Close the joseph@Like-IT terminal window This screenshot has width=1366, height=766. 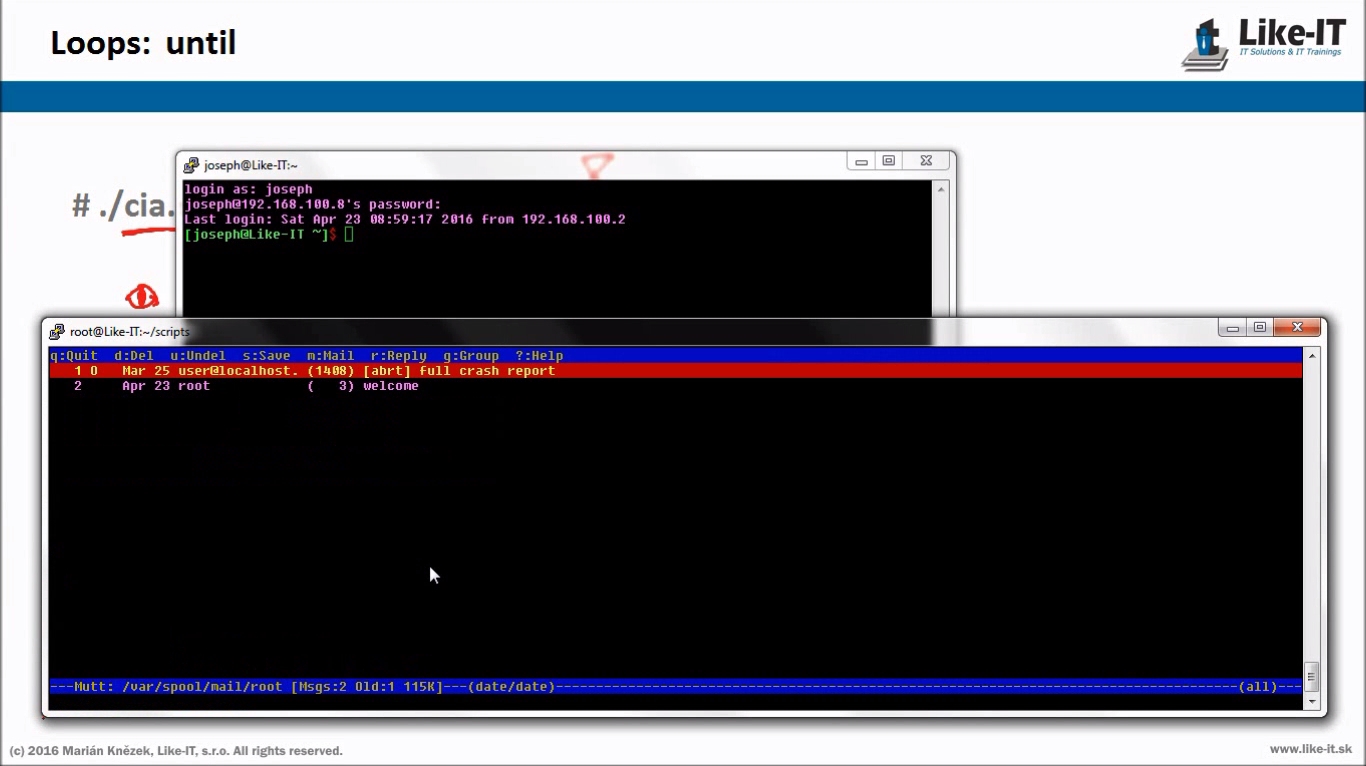tap(926, 161)
